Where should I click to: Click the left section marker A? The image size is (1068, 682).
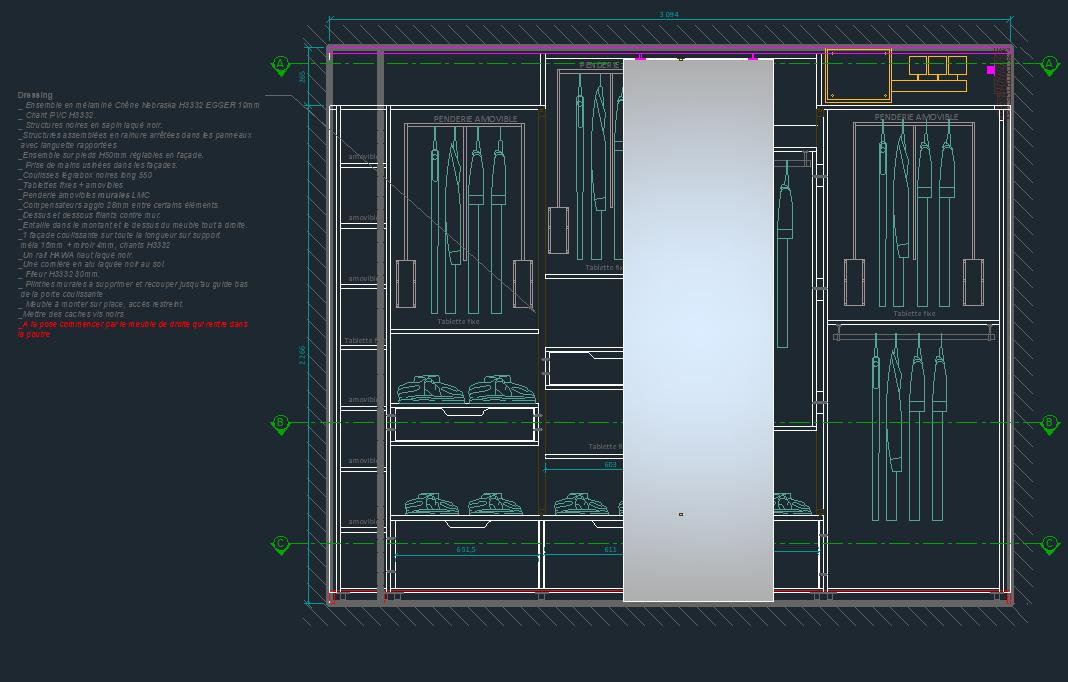[x=281, y=65]
